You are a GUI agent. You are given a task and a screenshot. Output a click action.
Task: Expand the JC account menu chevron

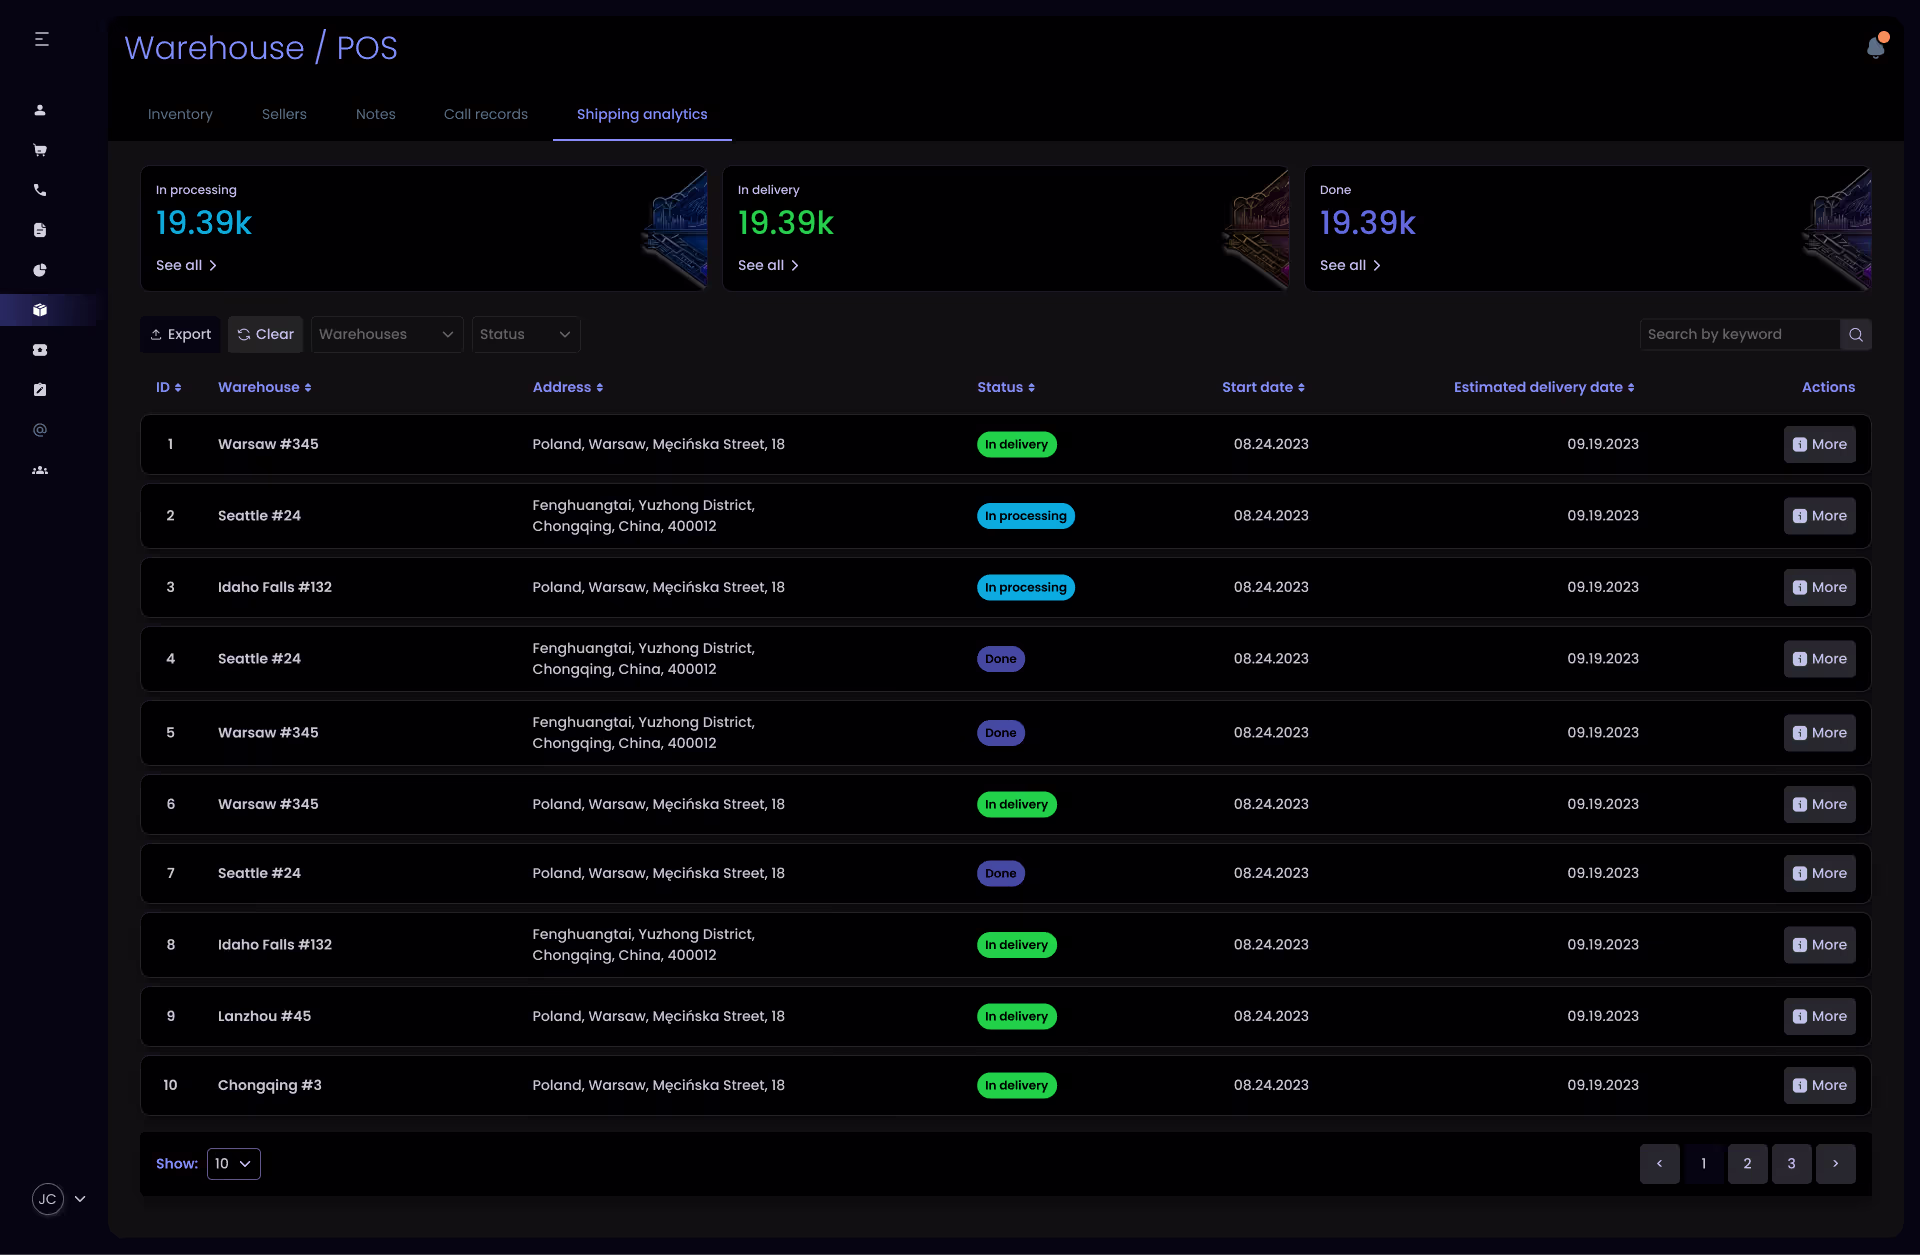point(80,1199)
